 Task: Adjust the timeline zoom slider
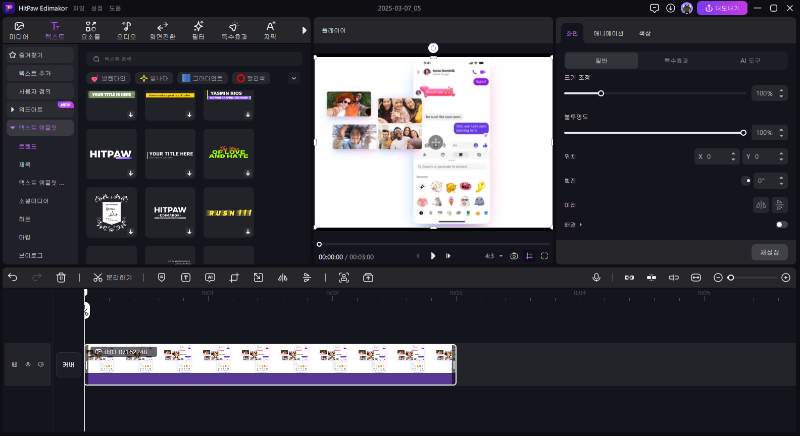tap(731, 277)
